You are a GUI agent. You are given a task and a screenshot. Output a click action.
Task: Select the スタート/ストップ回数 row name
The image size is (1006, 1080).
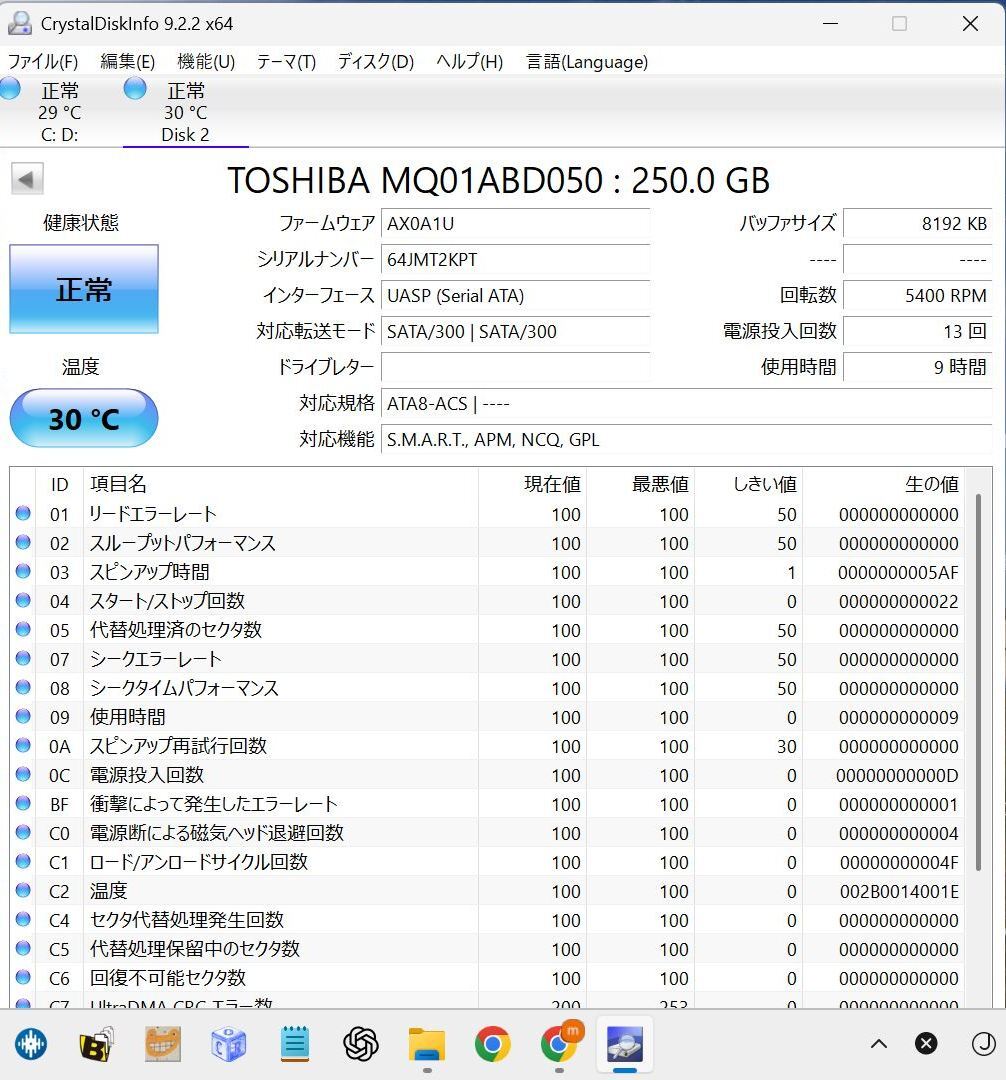tap(167, 601)
